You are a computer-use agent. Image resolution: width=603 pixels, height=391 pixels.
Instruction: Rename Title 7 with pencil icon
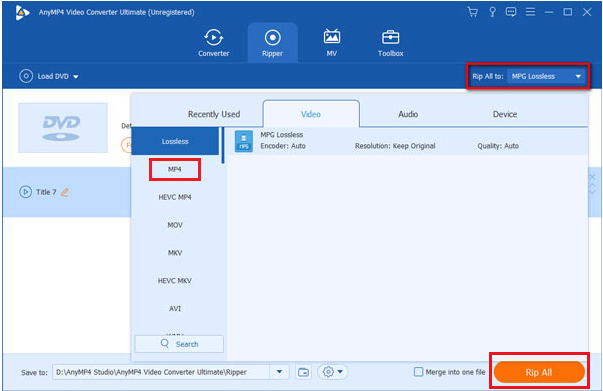pyautogui.click(x=65, y=192)
